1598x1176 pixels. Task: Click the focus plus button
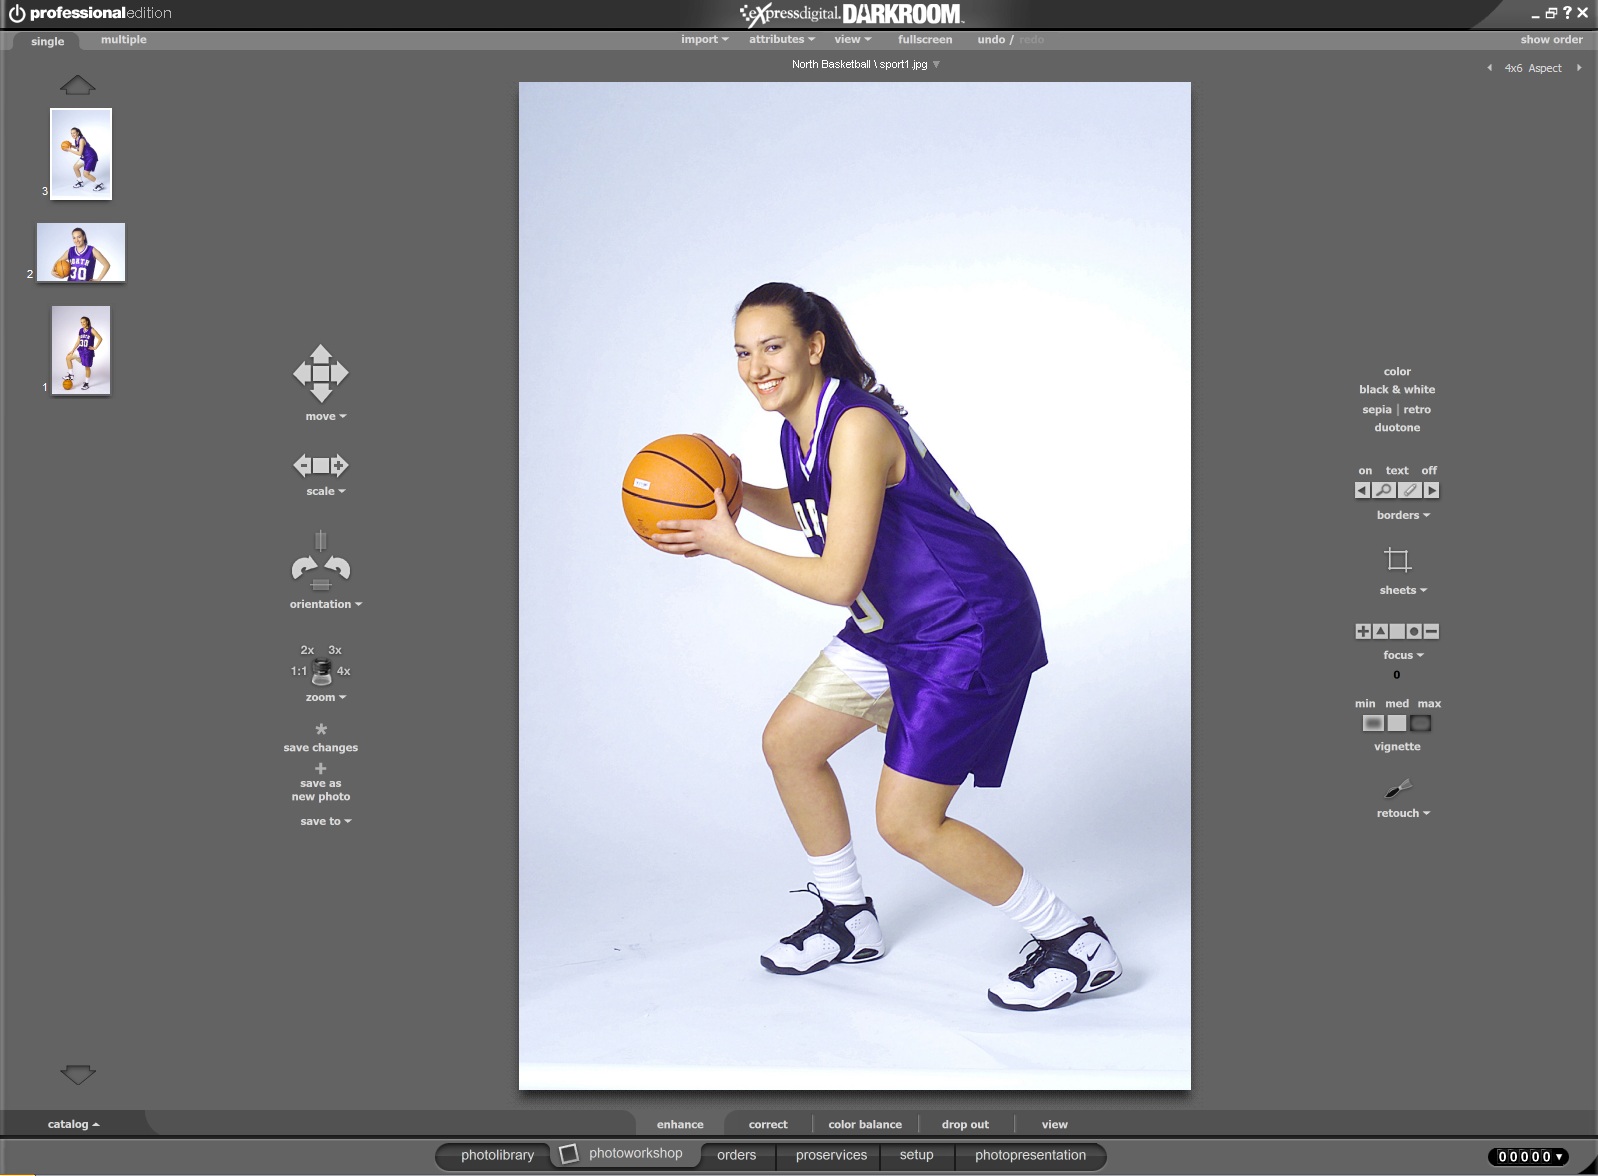[1363, 631]
